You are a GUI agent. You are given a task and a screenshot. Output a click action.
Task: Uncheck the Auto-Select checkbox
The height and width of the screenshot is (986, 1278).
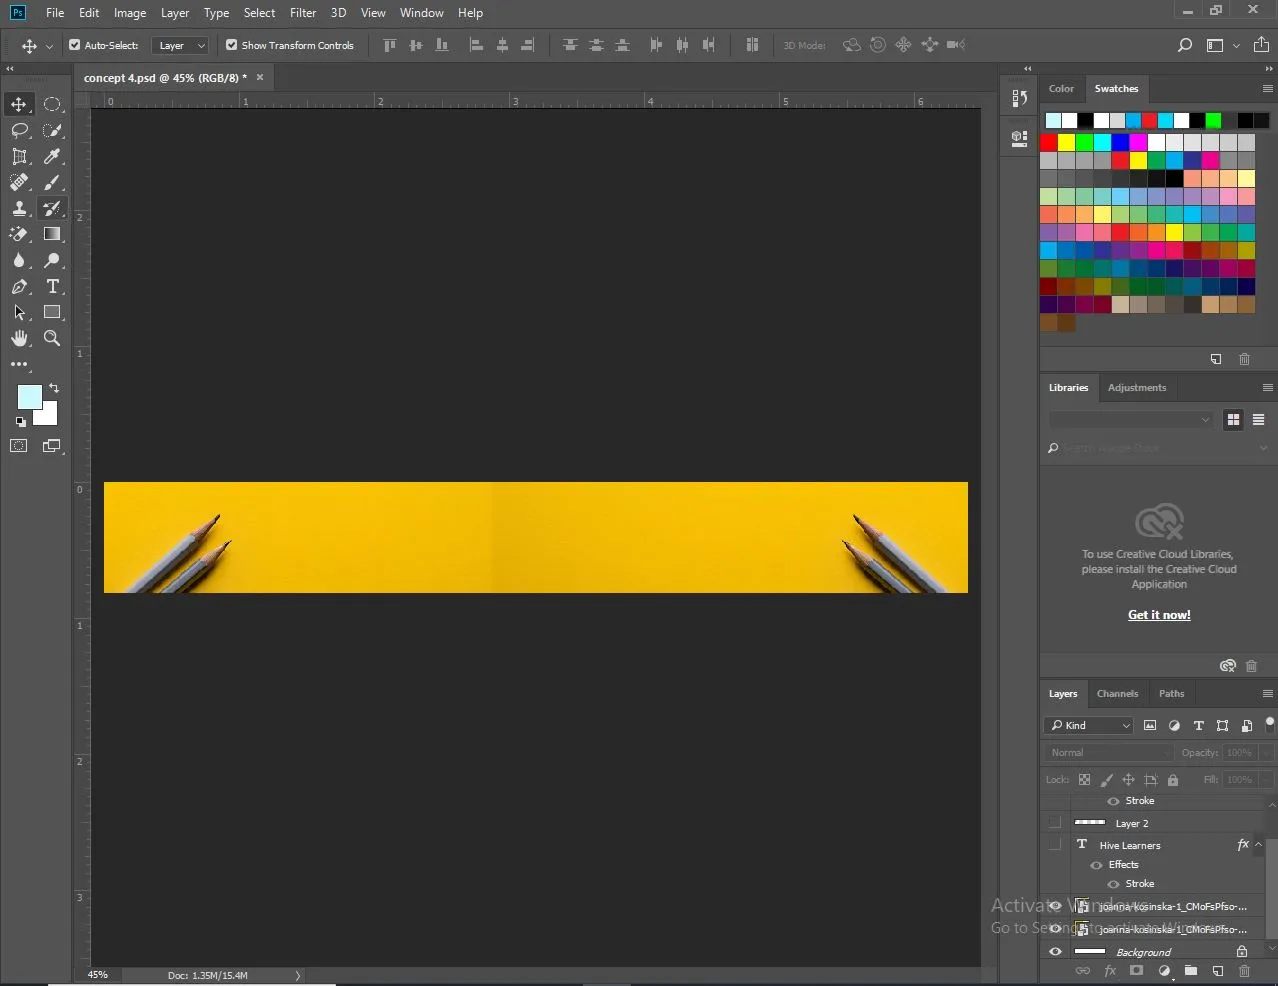[74, 45]
